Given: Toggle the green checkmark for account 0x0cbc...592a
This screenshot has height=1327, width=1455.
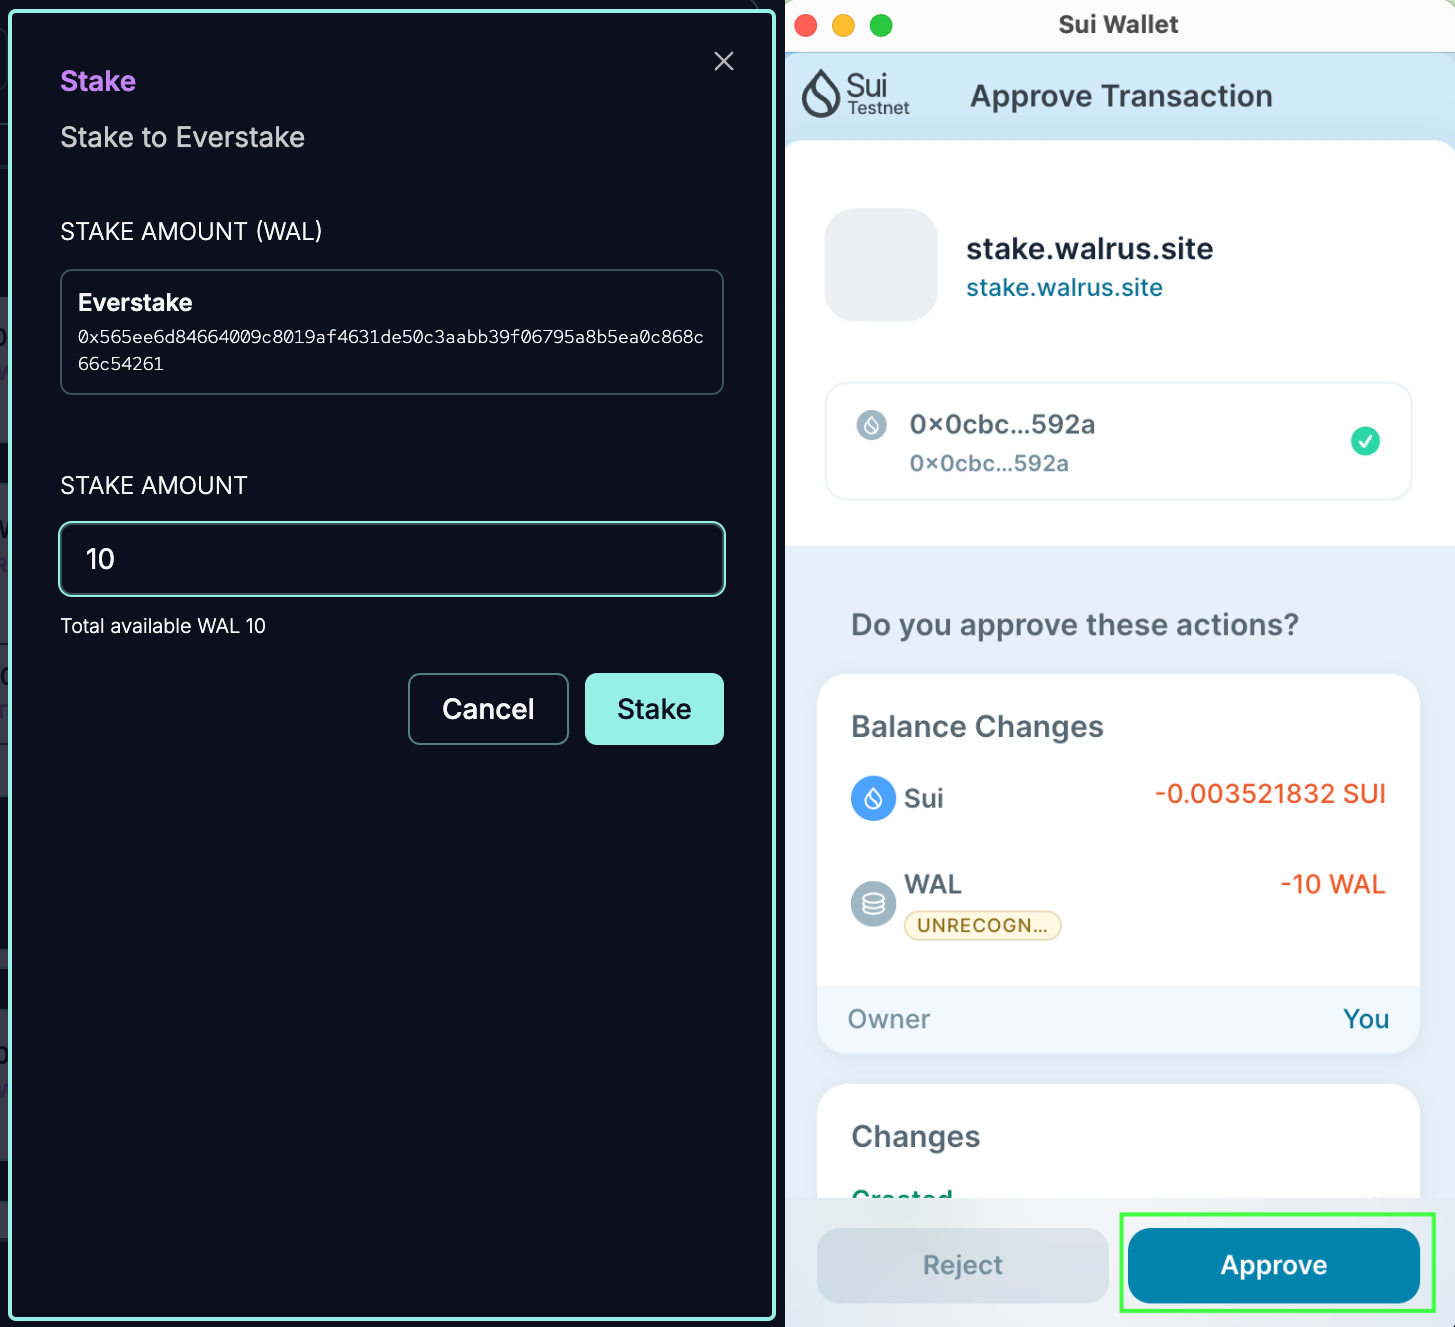Looking at the screenshot, I should (1365, 441).
